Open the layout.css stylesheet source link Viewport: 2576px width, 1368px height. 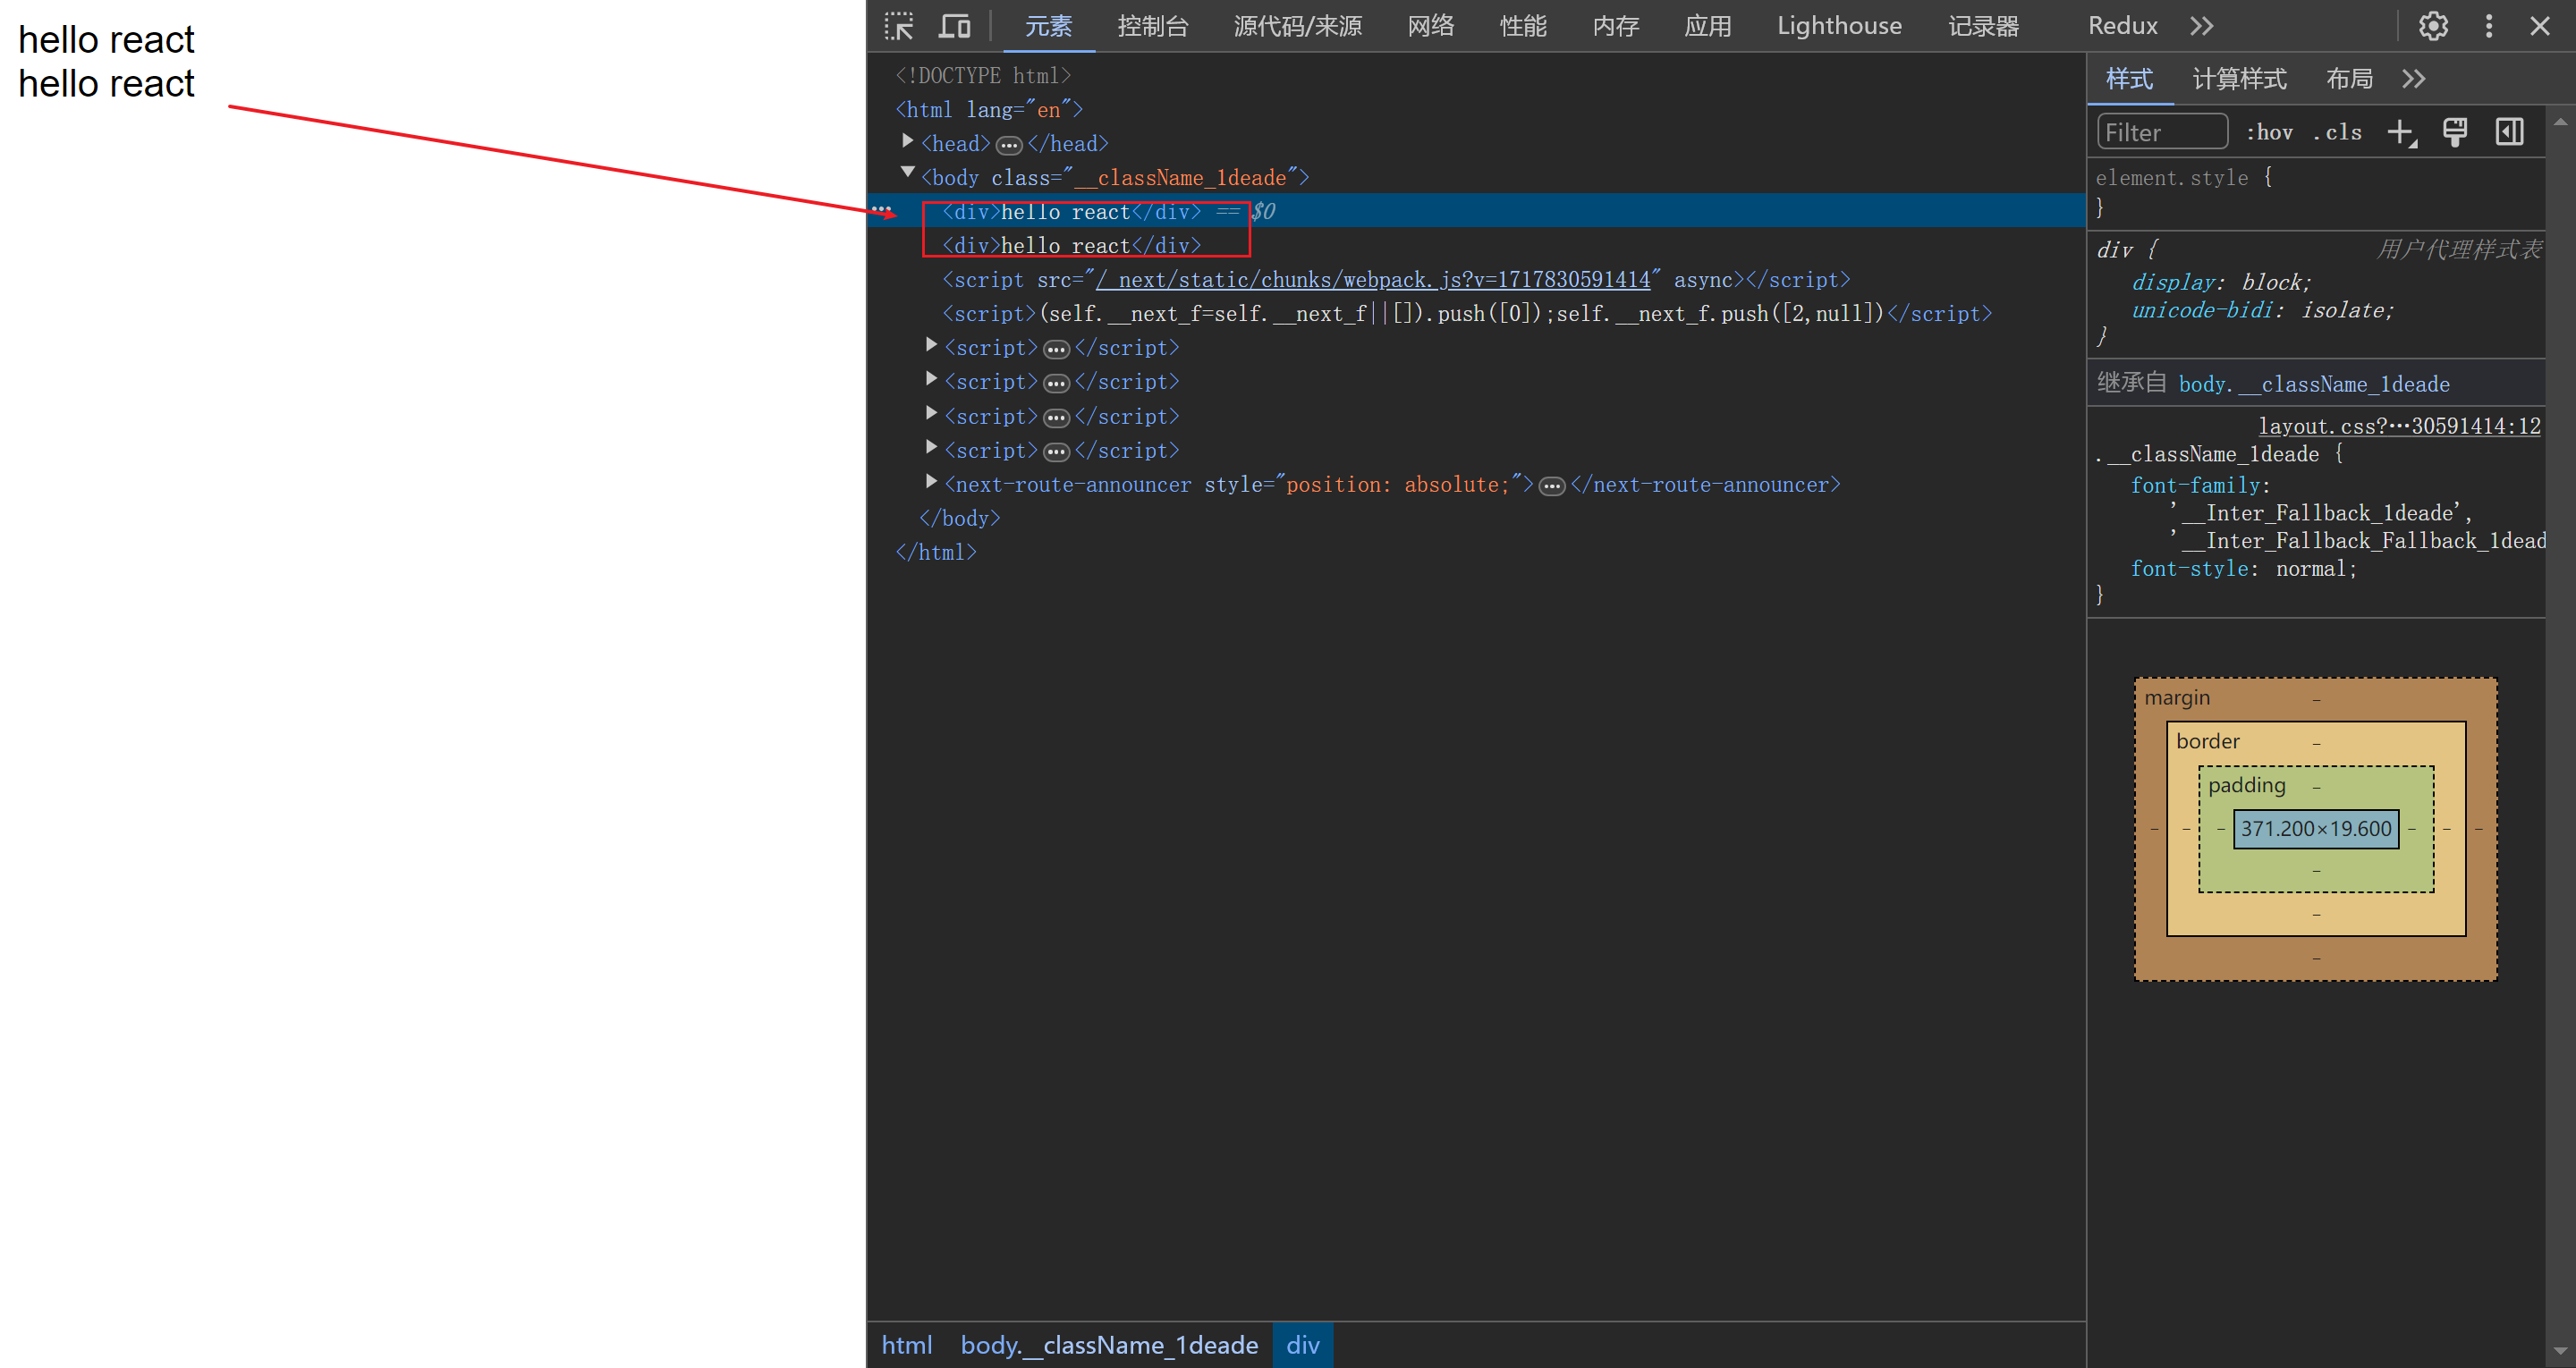(2398, 426)
